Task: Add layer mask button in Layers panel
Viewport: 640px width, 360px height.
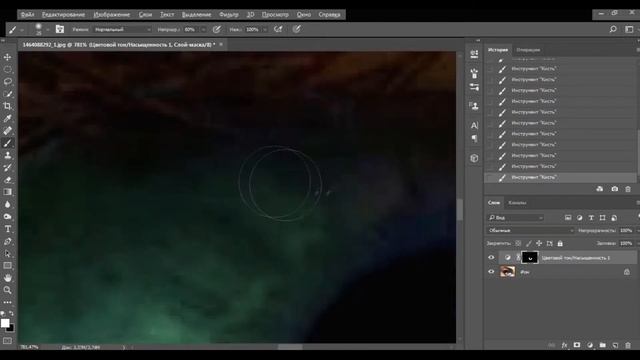Action: tap(577, 345)
